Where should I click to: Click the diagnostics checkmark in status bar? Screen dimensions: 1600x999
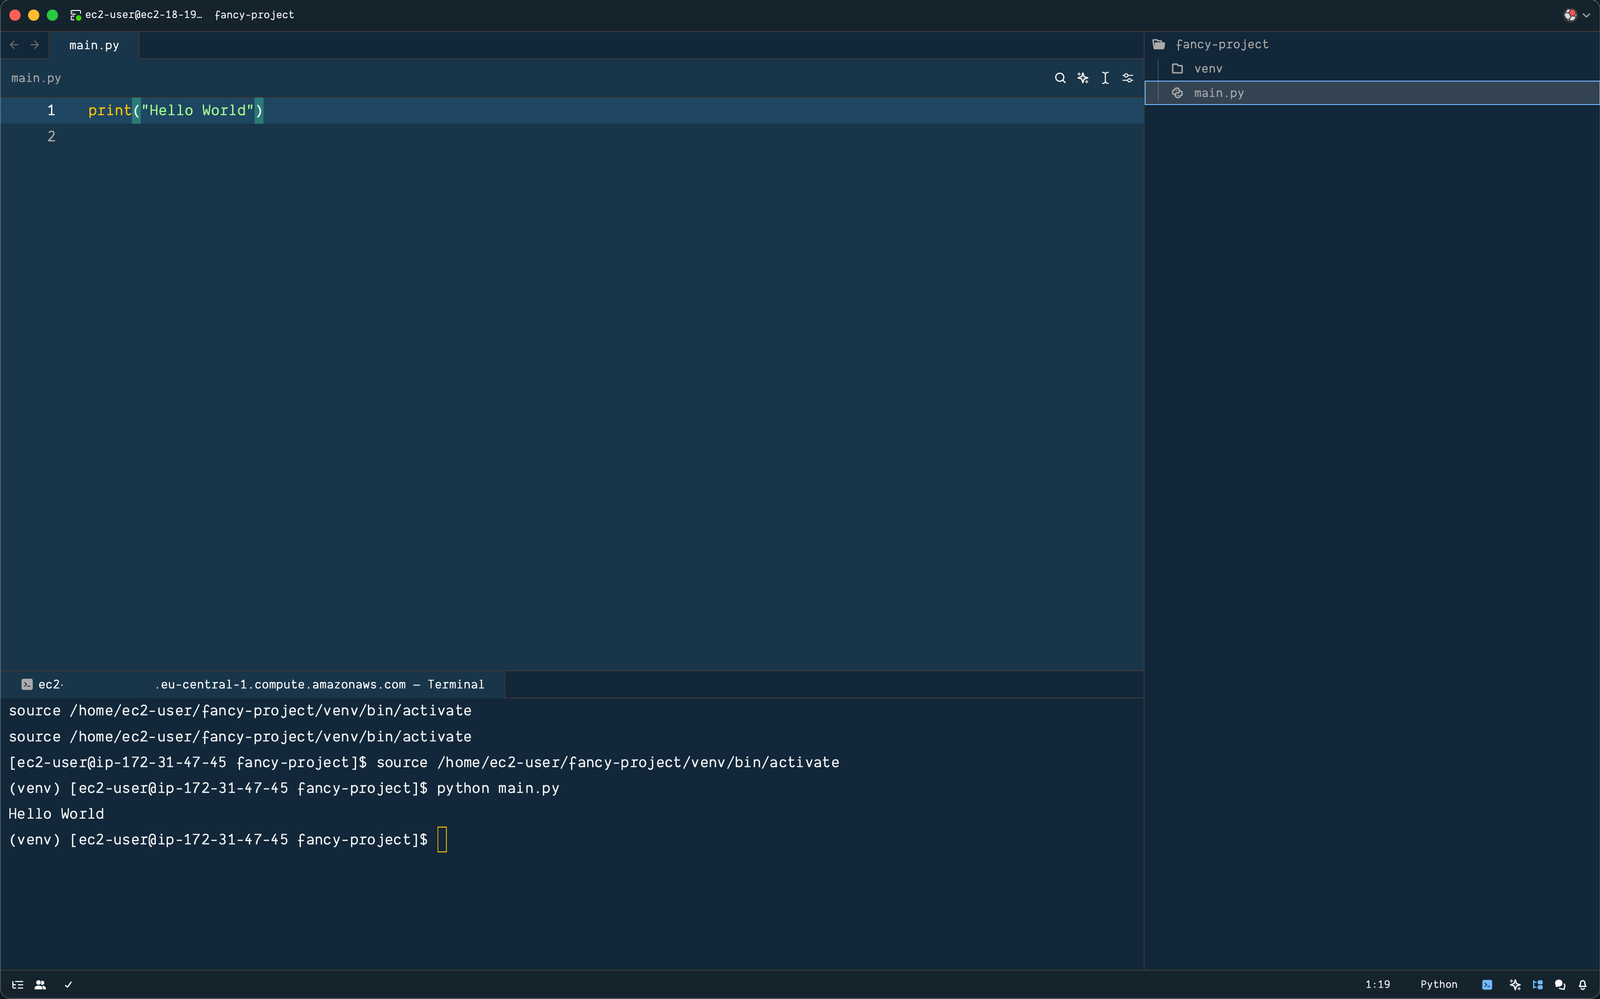tap(67, 985)
